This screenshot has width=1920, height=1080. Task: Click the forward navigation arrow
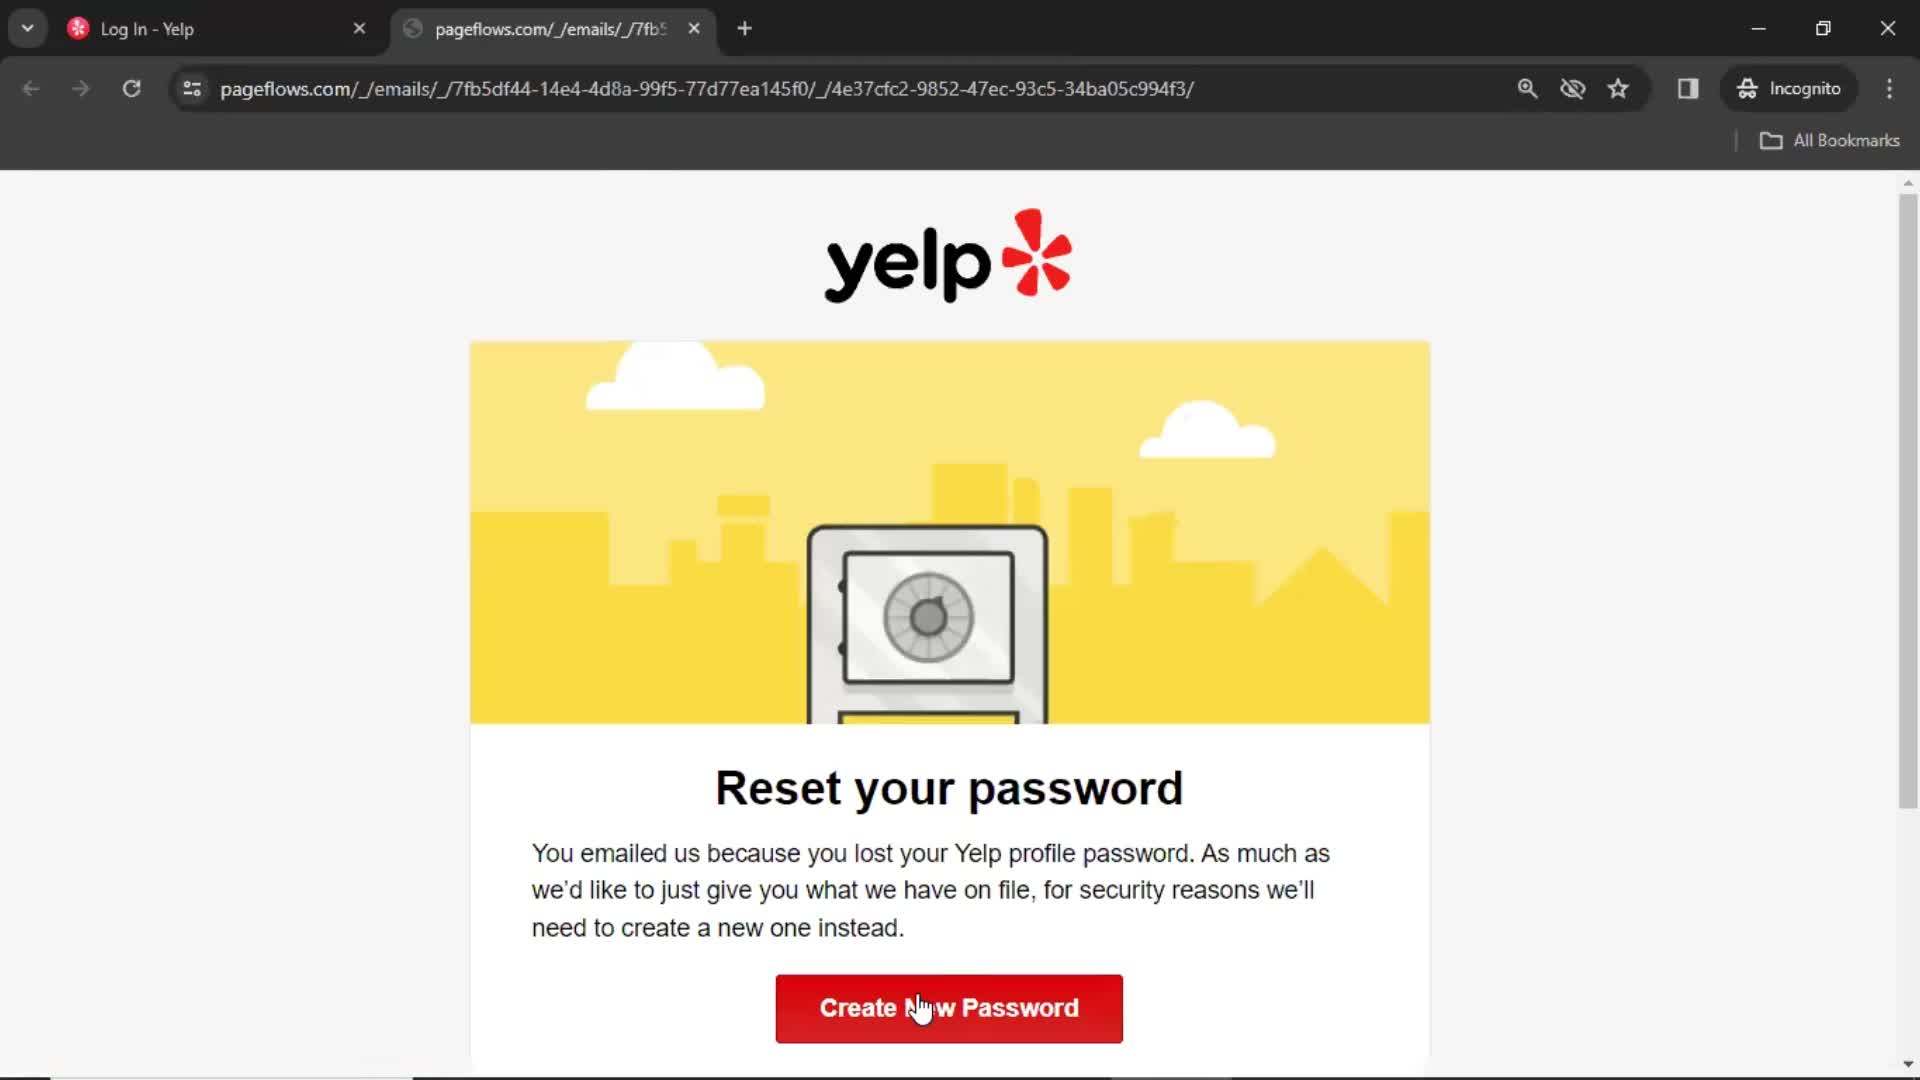79,88
